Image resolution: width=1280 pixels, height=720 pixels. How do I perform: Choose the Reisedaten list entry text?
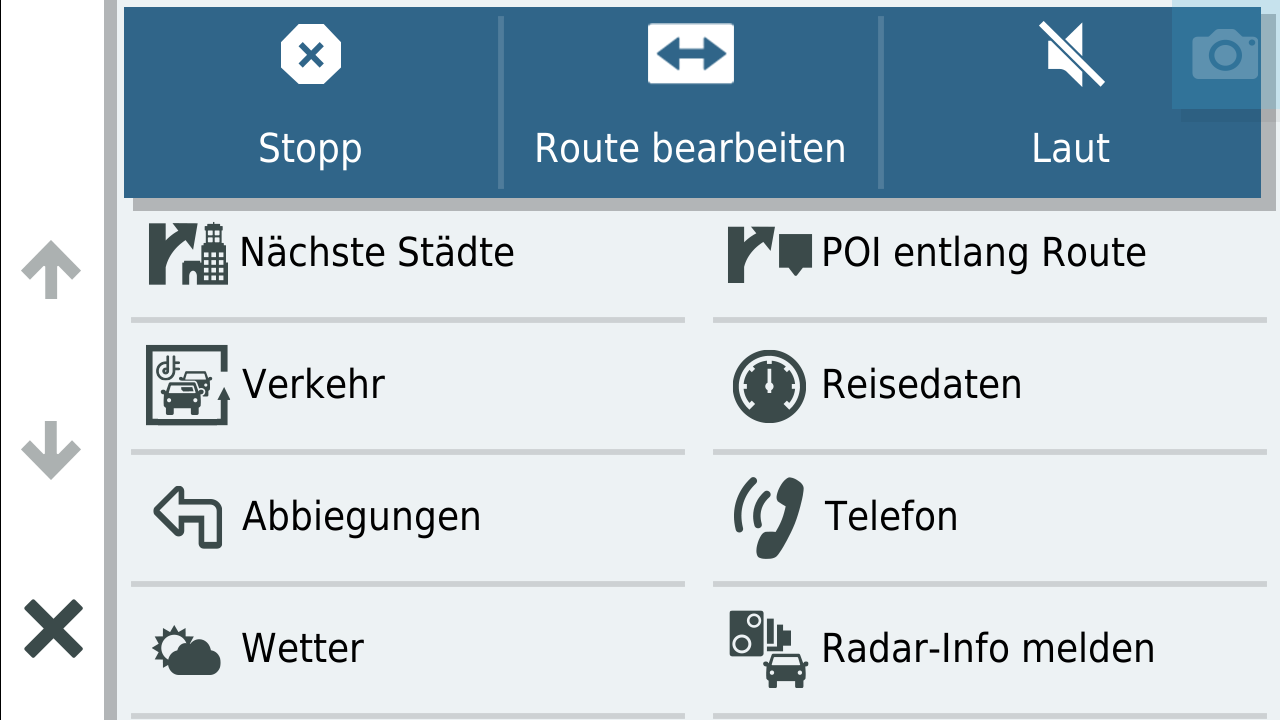(x=921, y=385)
